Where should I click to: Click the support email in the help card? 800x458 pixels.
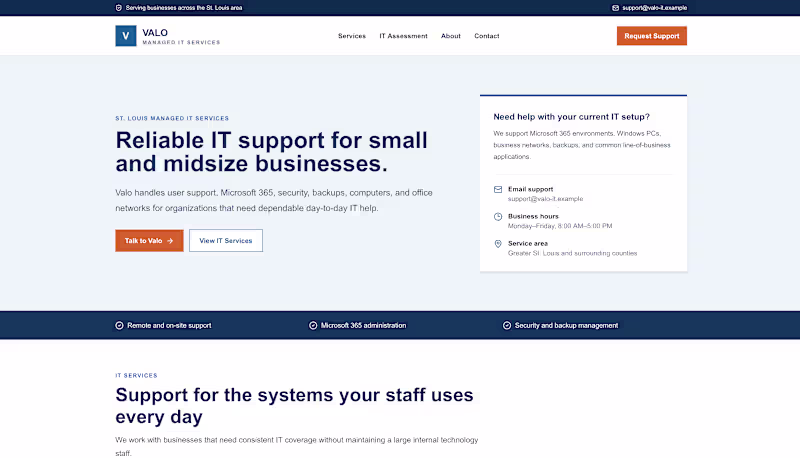tap(545, 199)
